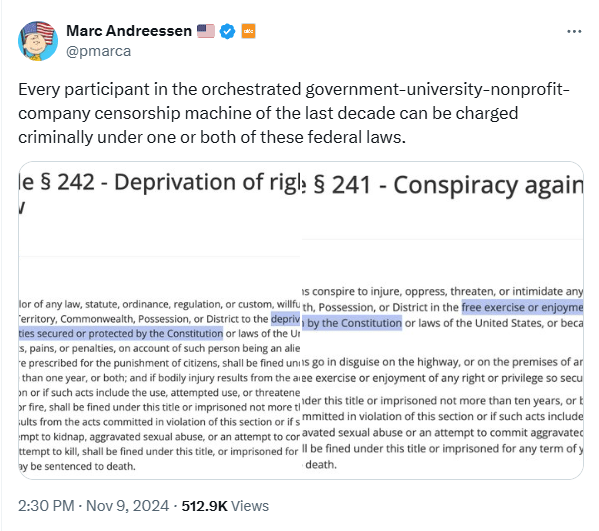Open the § 242 Deprivation of rights image

[x=160, y=320]
